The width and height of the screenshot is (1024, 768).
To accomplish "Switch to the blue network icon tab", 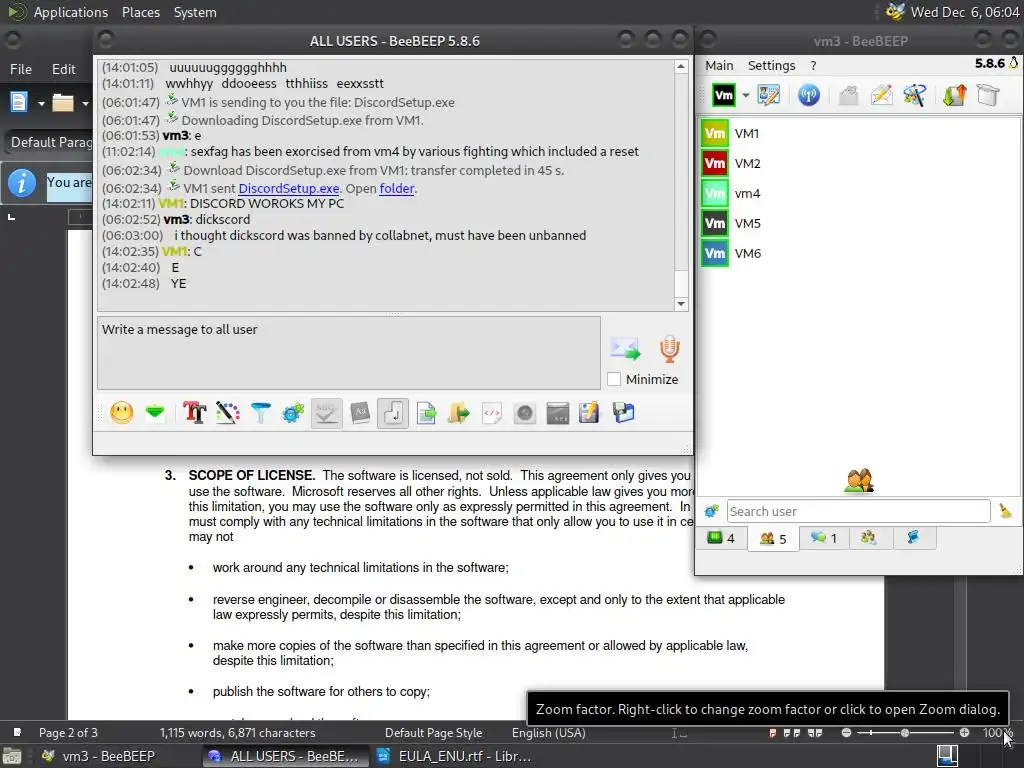I will pyautogui.click(x=913, y=538).
